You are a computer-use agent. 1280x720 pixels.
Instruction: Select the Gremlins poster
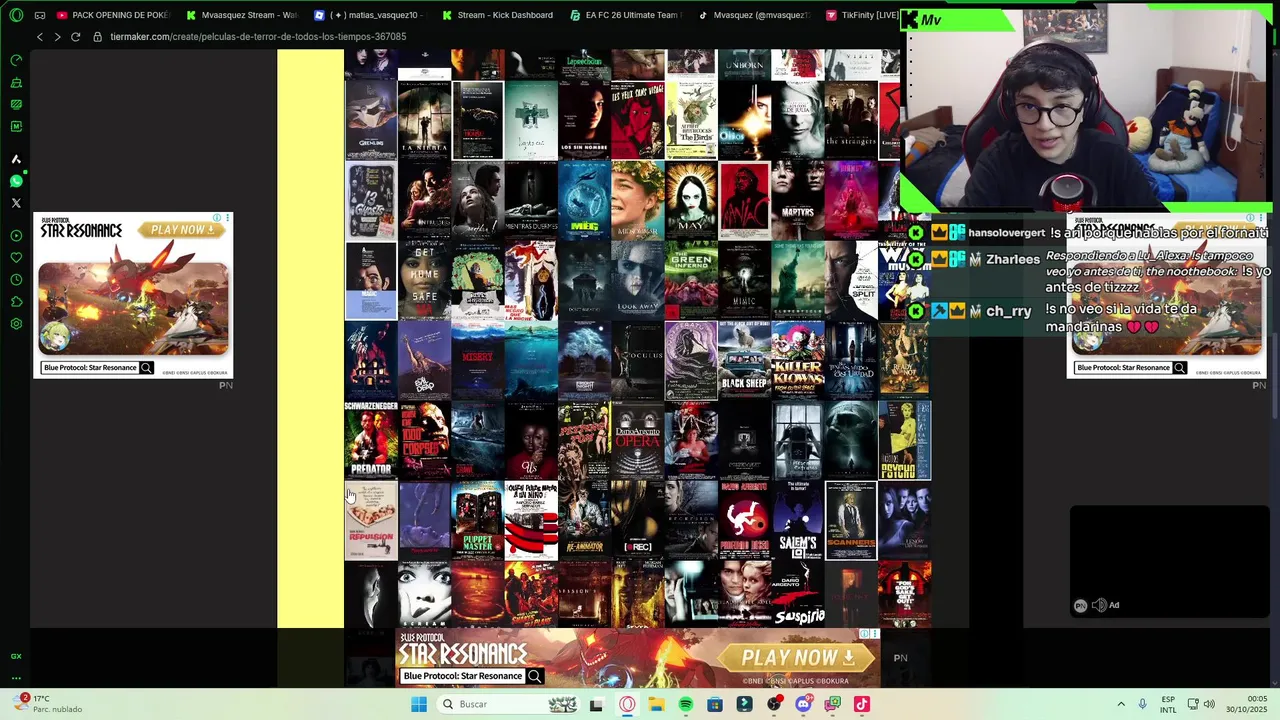pos(371,120)
